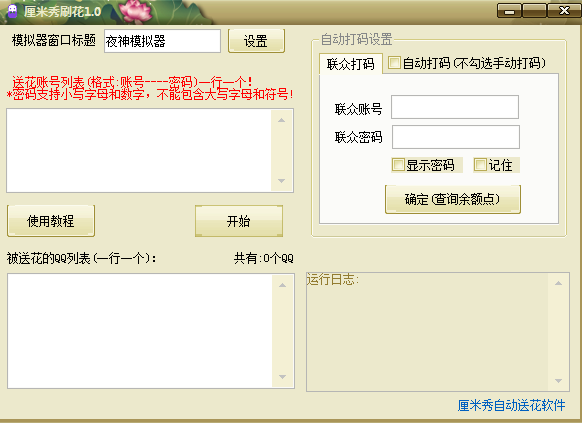Click the 开始 button
The image size is (582, 423).
(x=239, y=221)
